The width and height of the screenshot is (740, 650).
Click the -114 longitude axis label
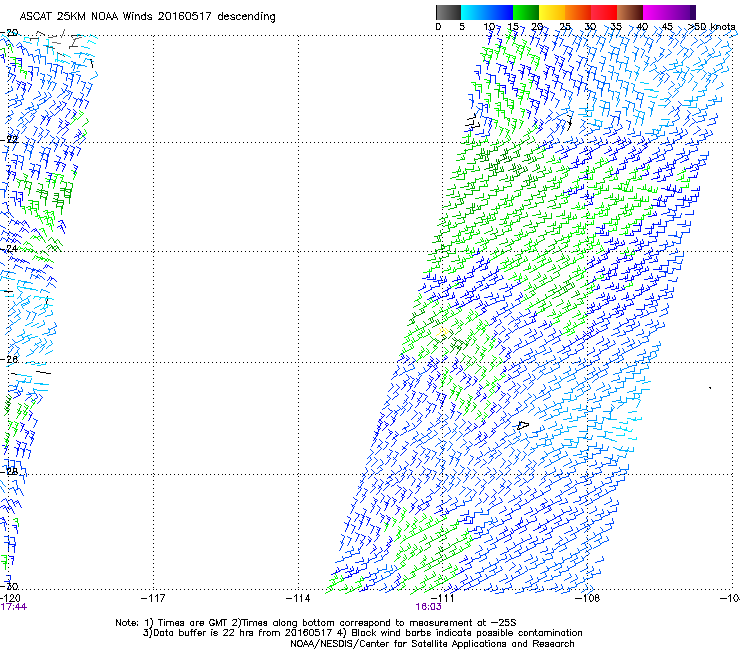298,599
